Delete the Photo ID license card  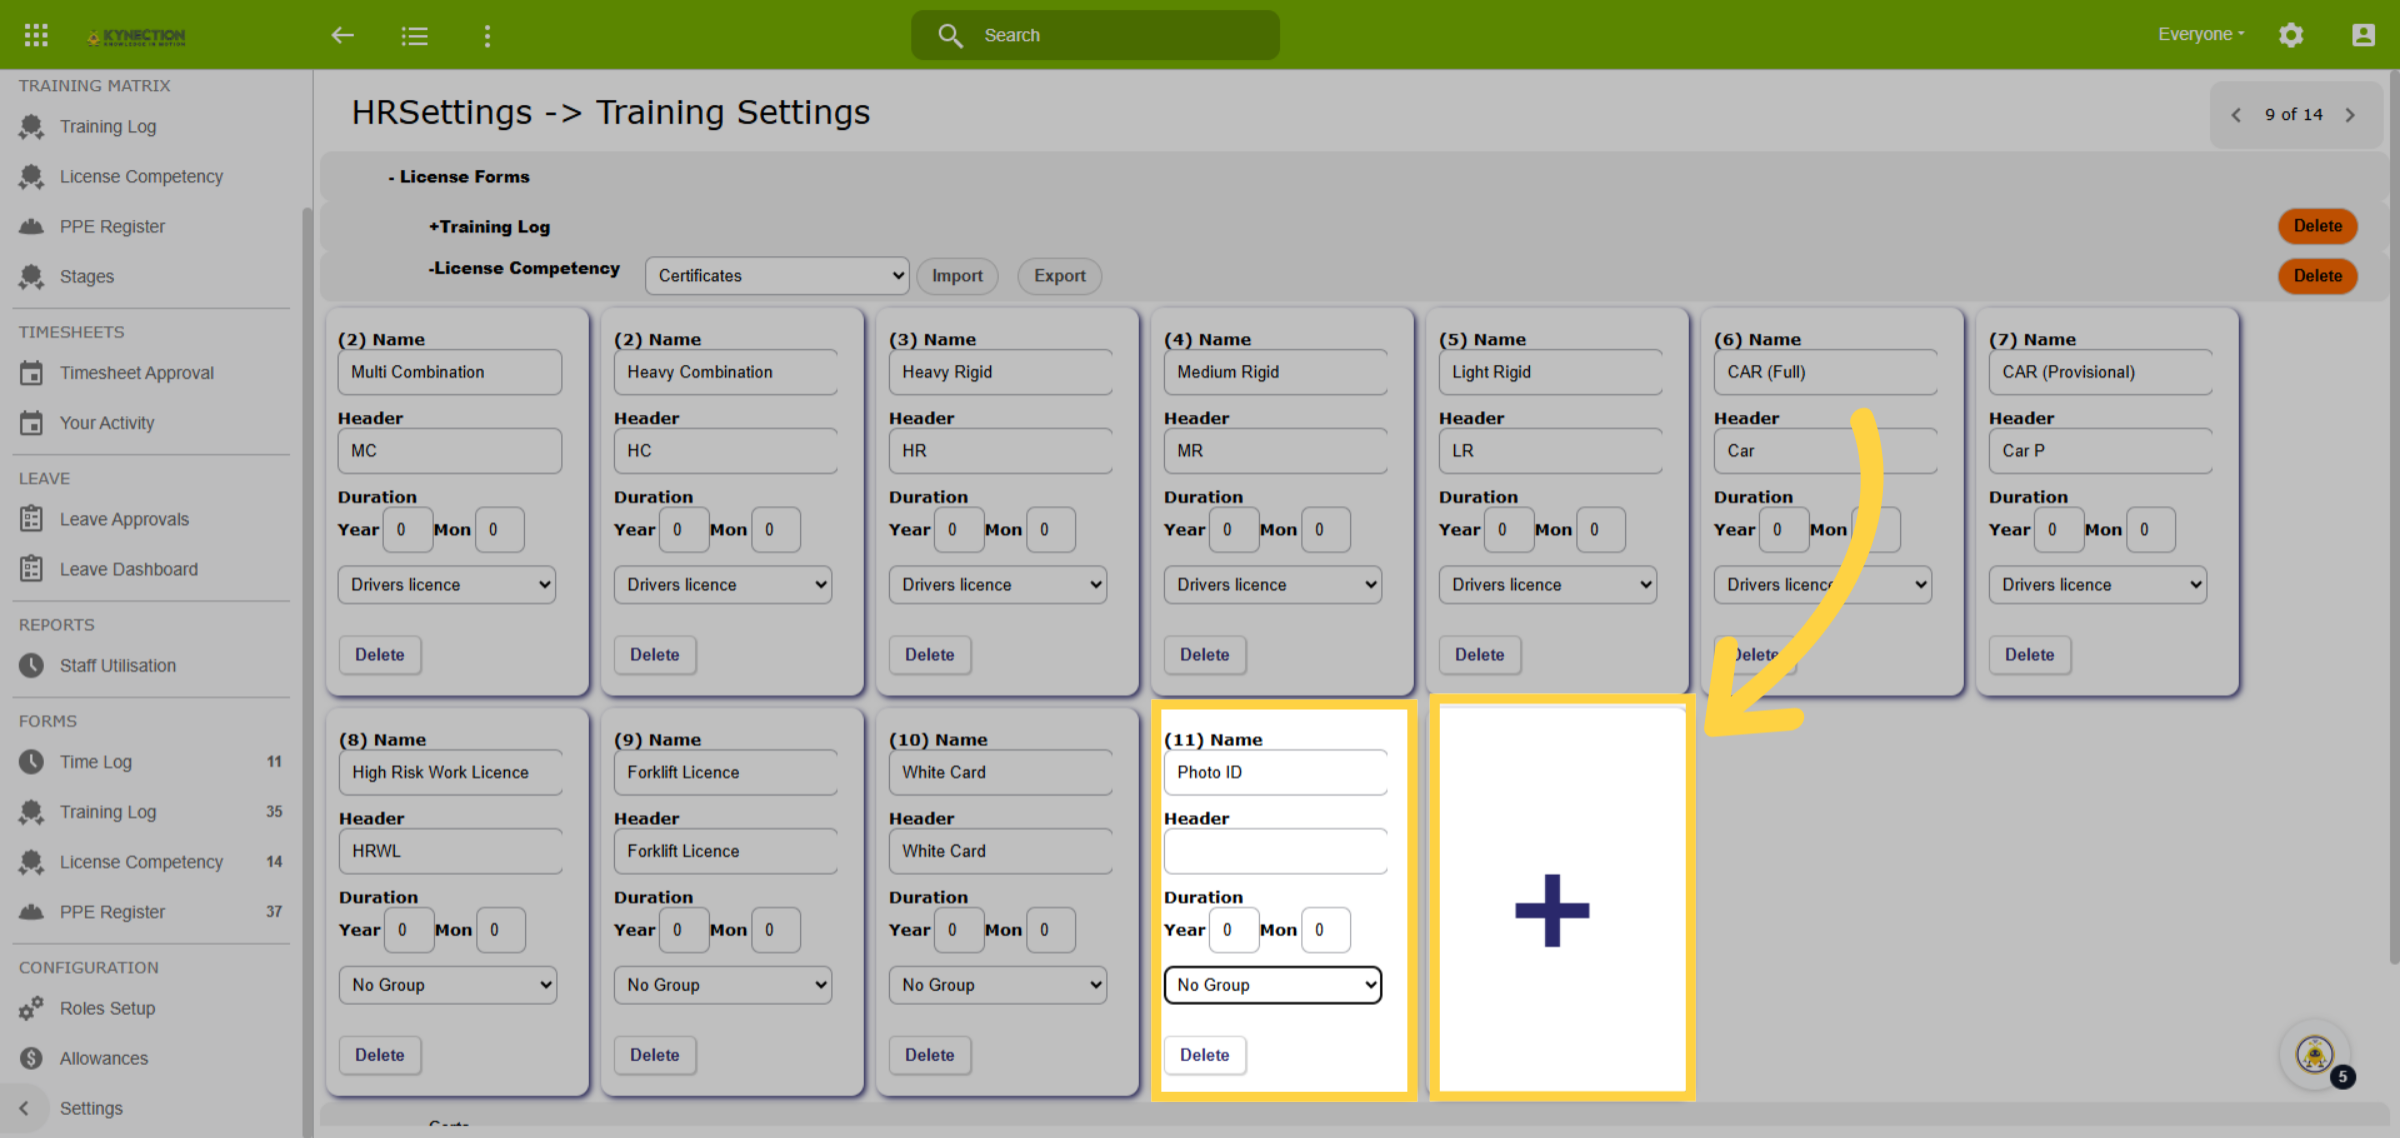pos(1204,1055)
